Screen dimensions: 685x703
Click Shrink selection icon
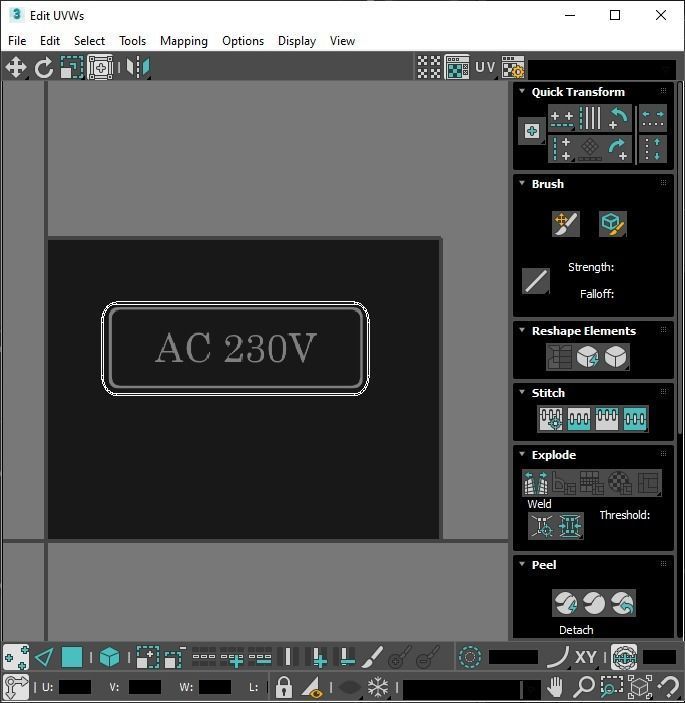(x=175, y=658)
